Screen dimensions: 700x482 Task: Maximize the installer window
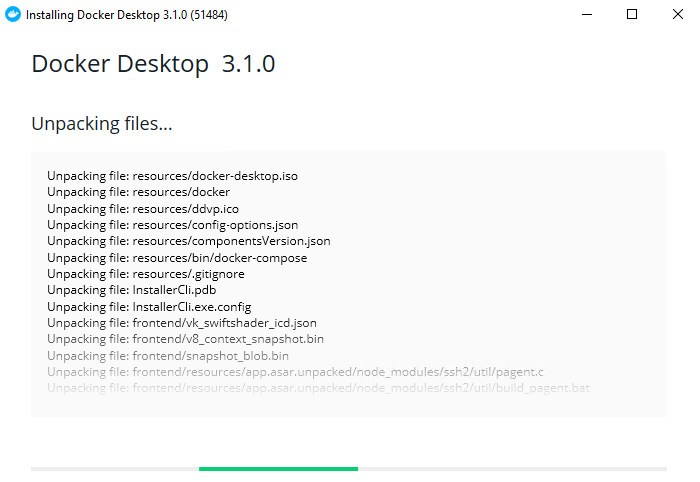tap(632, 14)
